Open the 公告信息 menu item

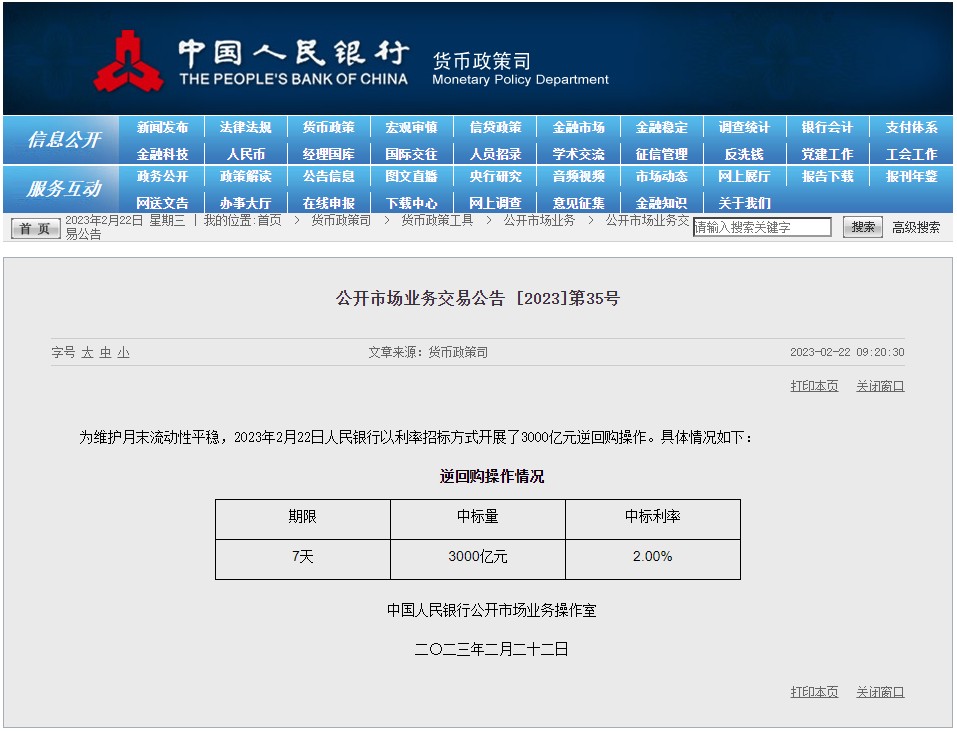328,176
